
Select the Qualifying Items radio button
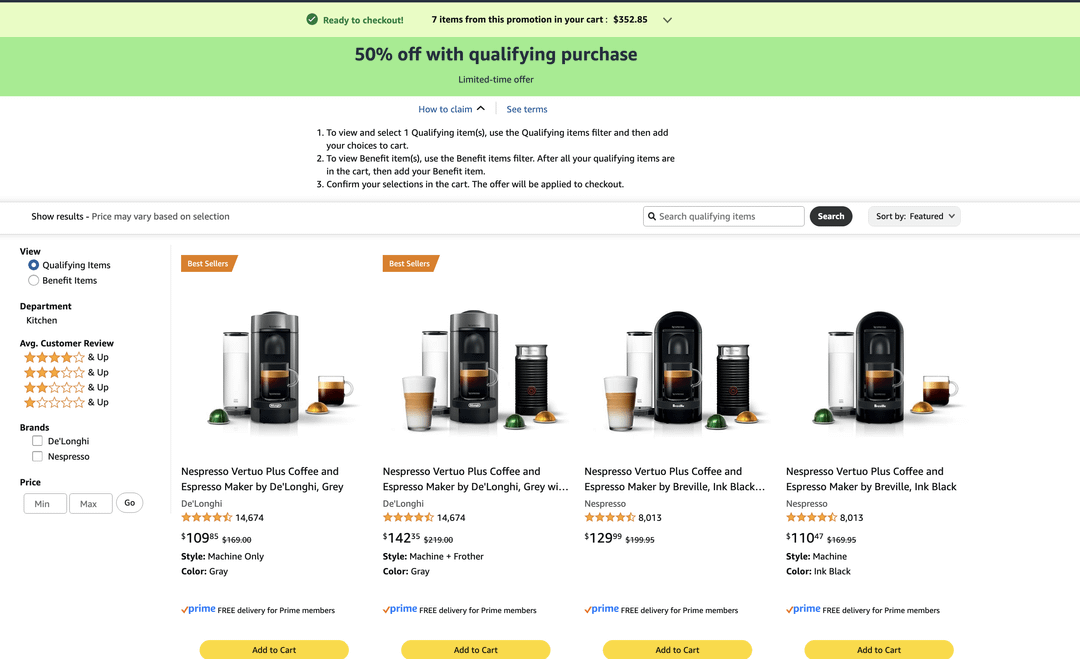(x=33, y=265)
